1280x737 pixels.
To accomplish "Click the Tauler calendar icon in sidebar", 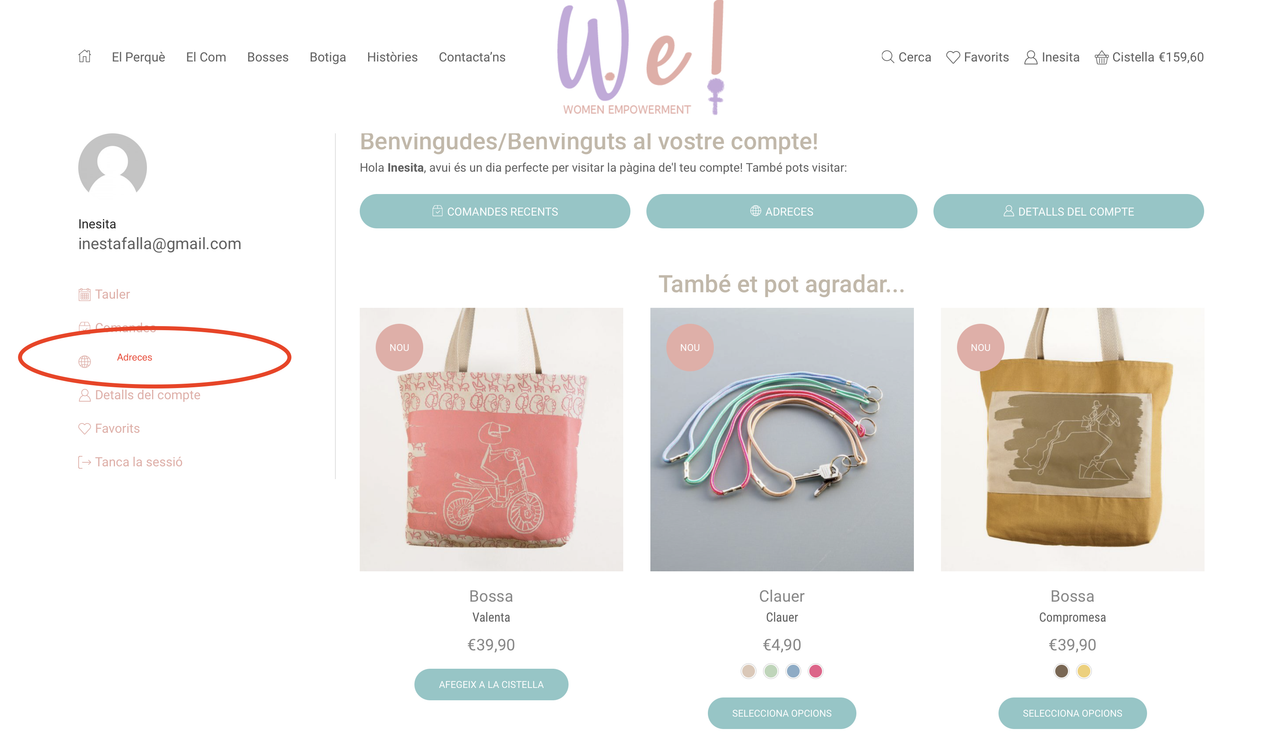I will 85,294.
